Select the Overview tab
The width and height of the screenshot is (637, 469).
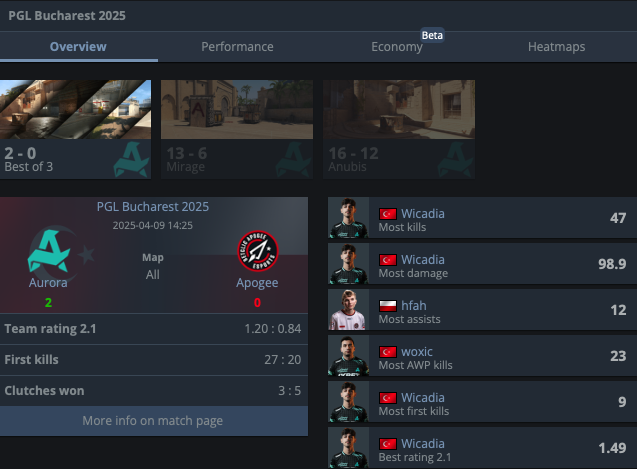pos(78,47)
